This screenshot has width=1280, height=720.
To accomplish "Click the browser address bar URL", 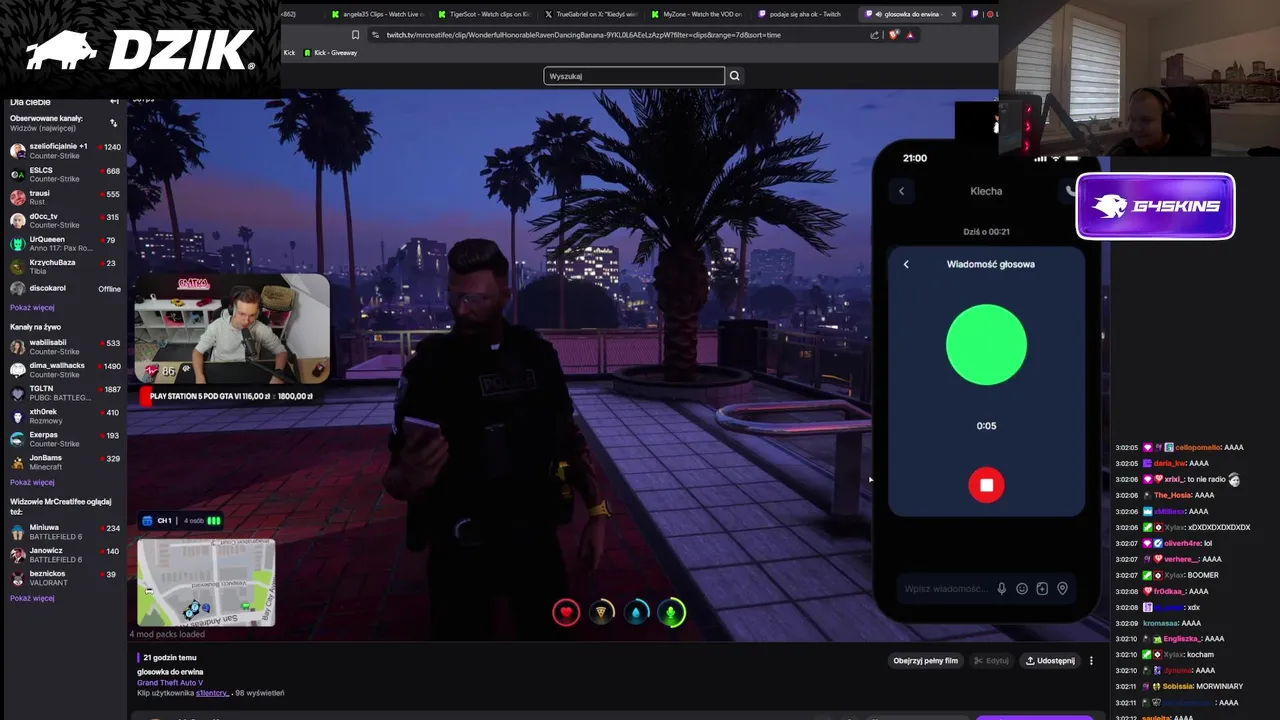I will [x=584, y=35].
